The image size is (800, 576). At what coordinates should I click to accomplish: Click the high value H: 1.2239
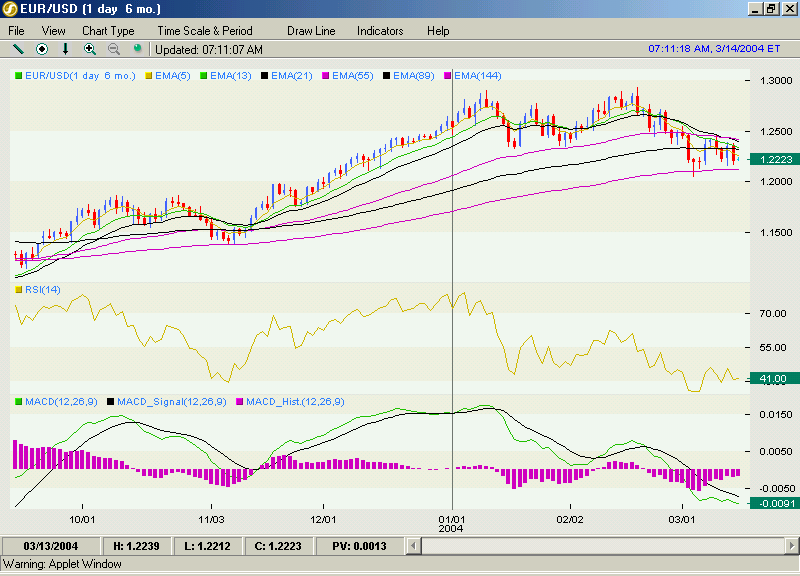point(136,546)
